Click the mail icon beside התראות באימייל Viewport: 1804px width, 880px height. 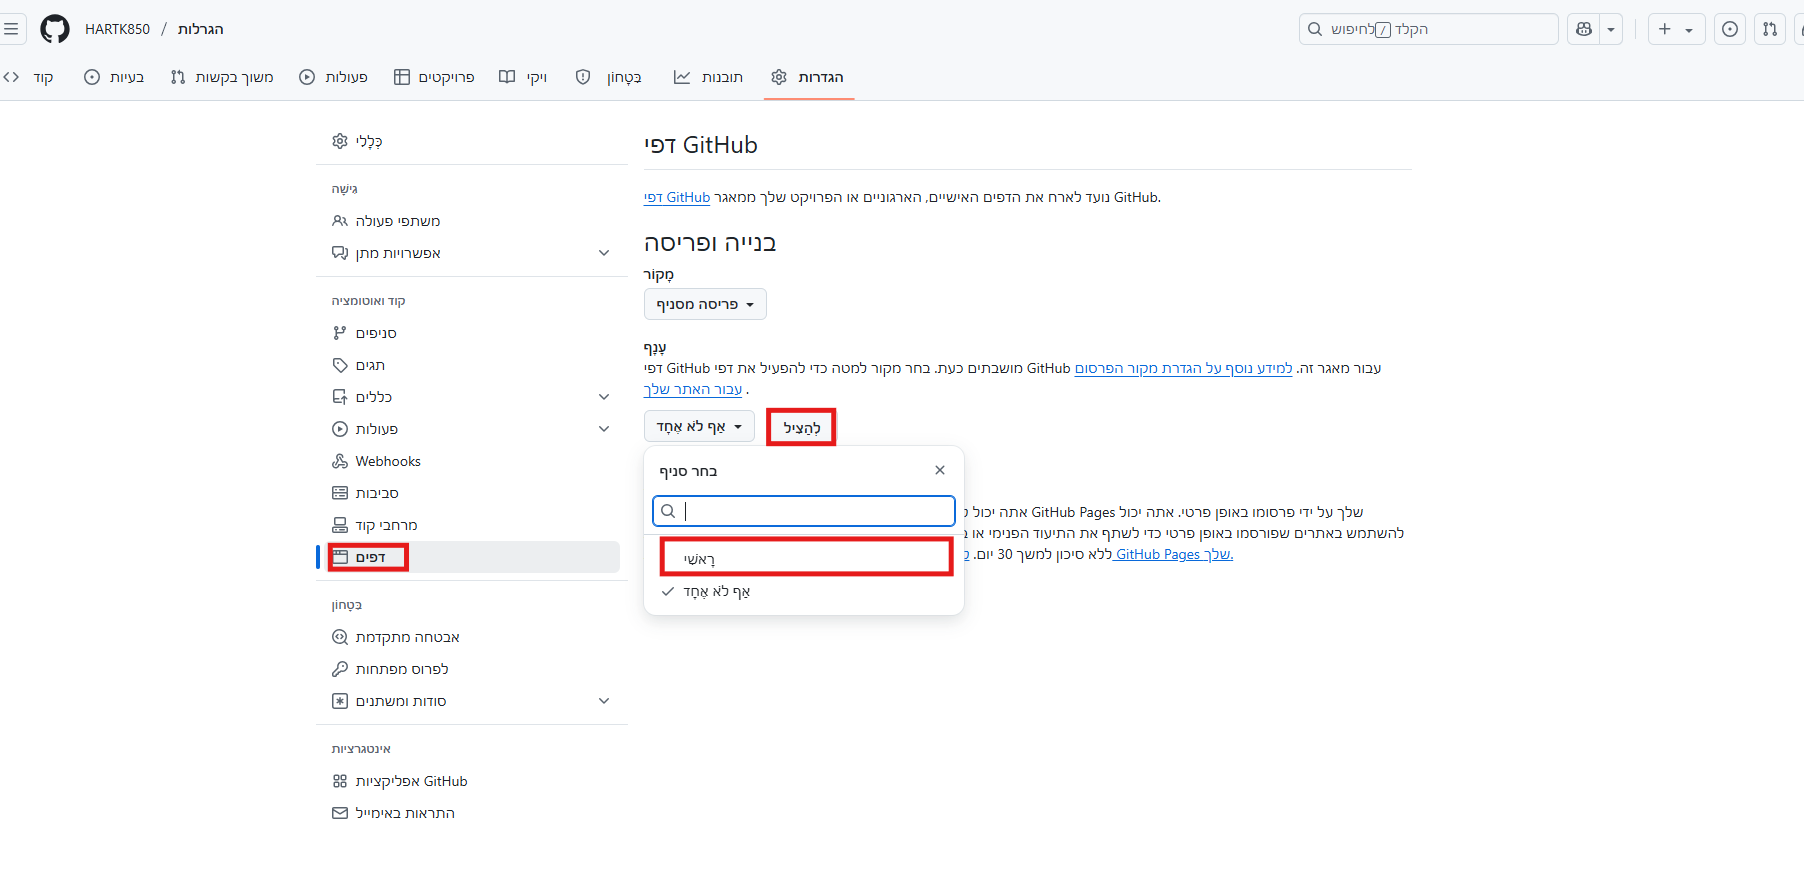[x=340, y=813]
